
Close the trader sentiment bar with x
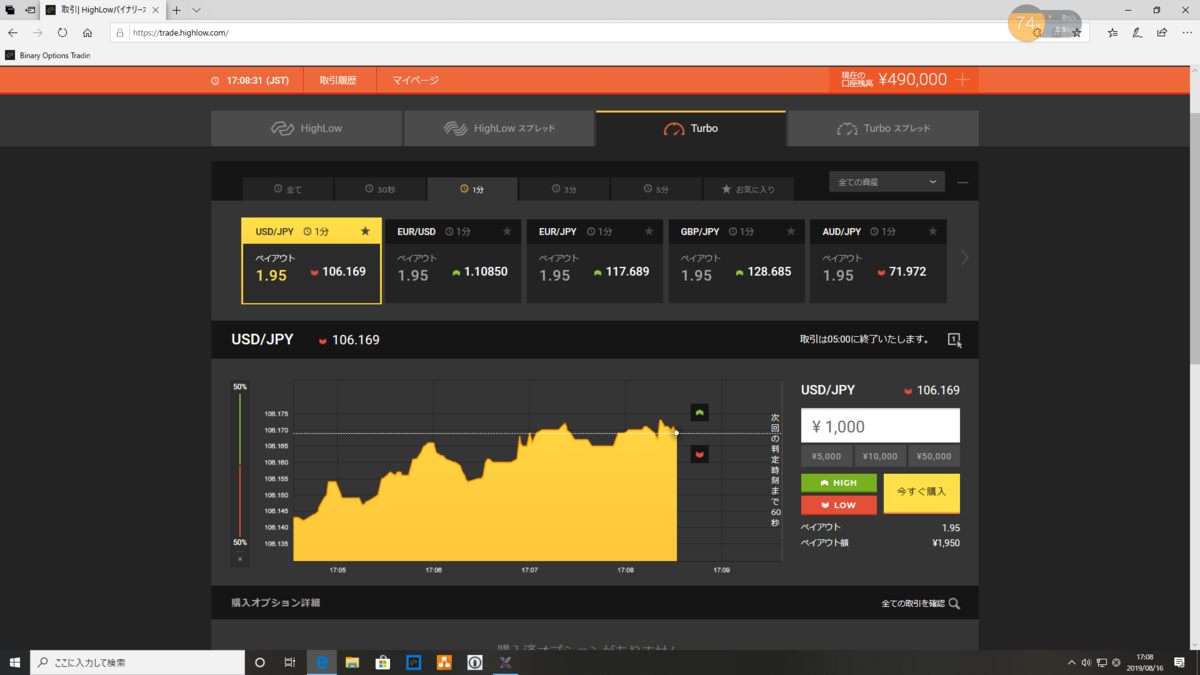click(x=240, y=559)
